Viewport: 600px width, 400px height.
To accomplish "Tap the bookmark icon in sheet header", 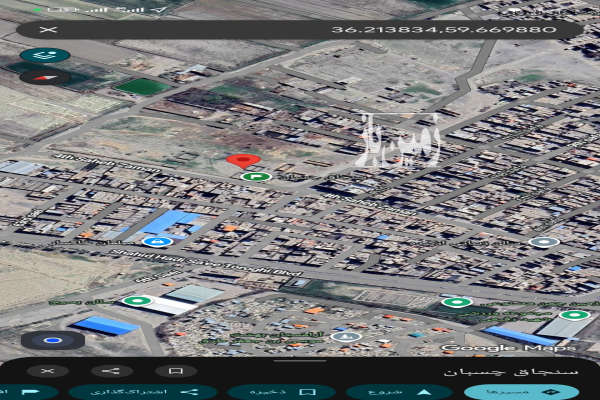I will 175,371.
